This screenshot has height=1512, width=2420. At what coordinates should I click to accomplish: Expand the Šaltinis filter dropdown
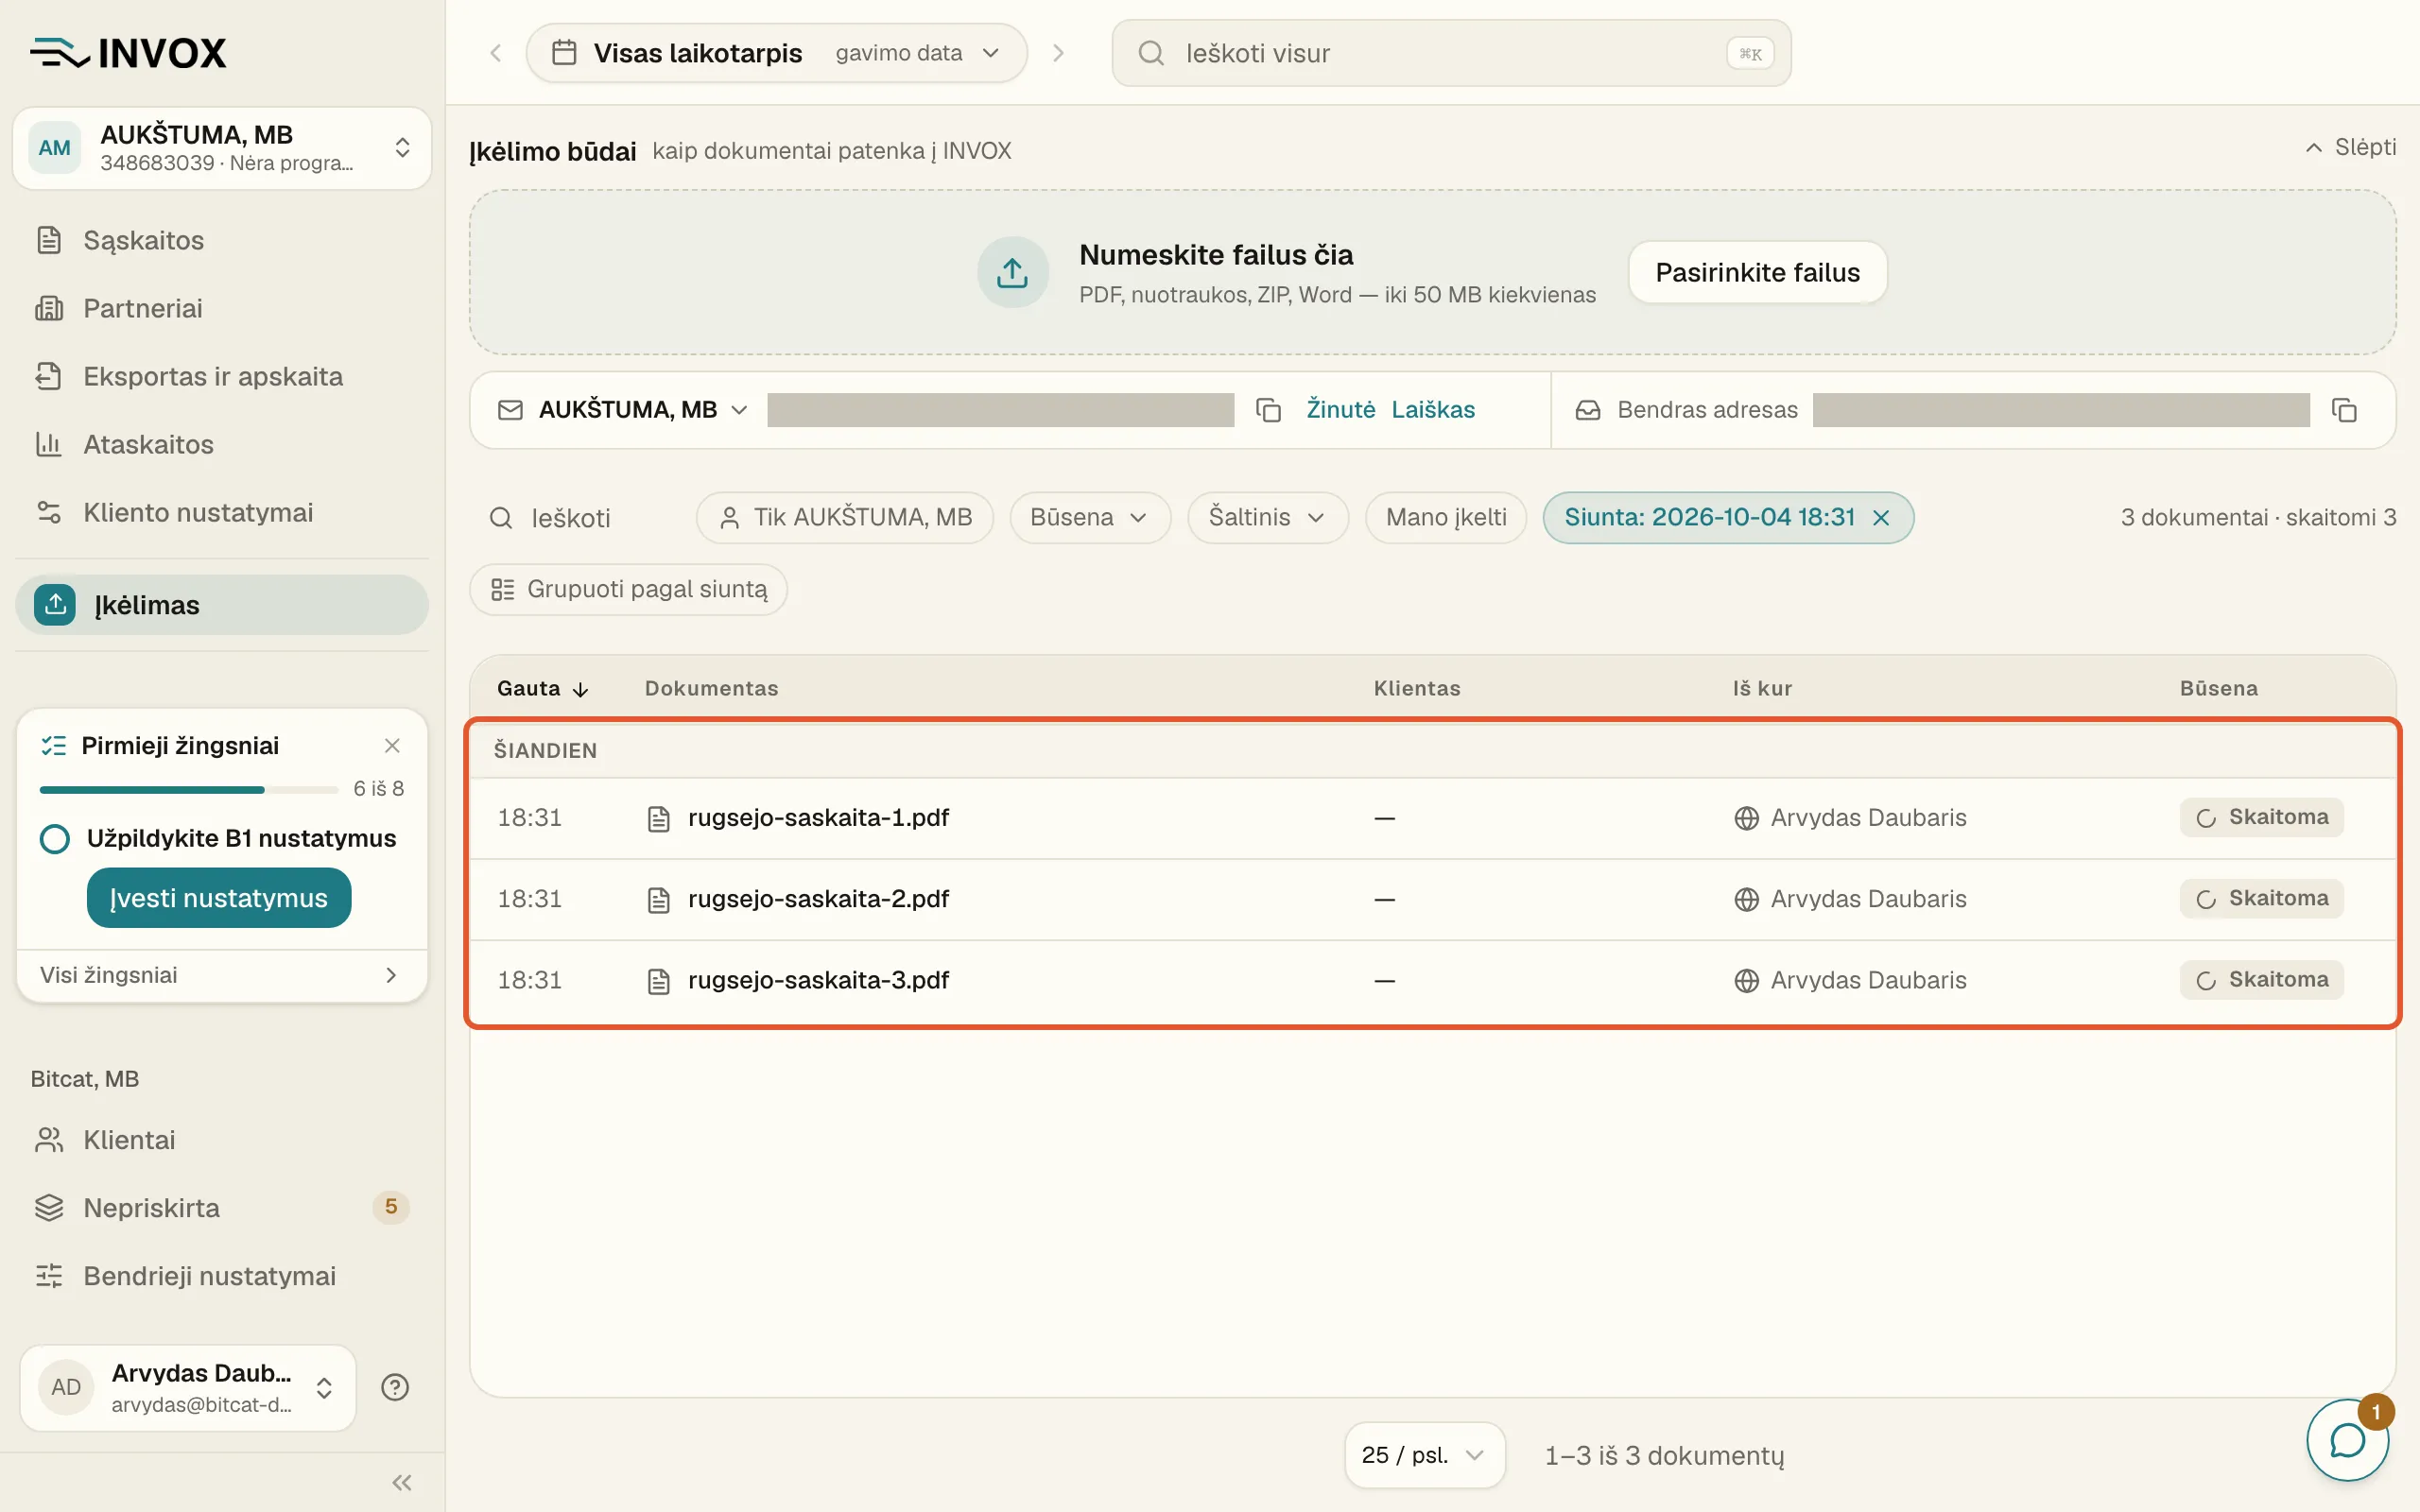1268,518
